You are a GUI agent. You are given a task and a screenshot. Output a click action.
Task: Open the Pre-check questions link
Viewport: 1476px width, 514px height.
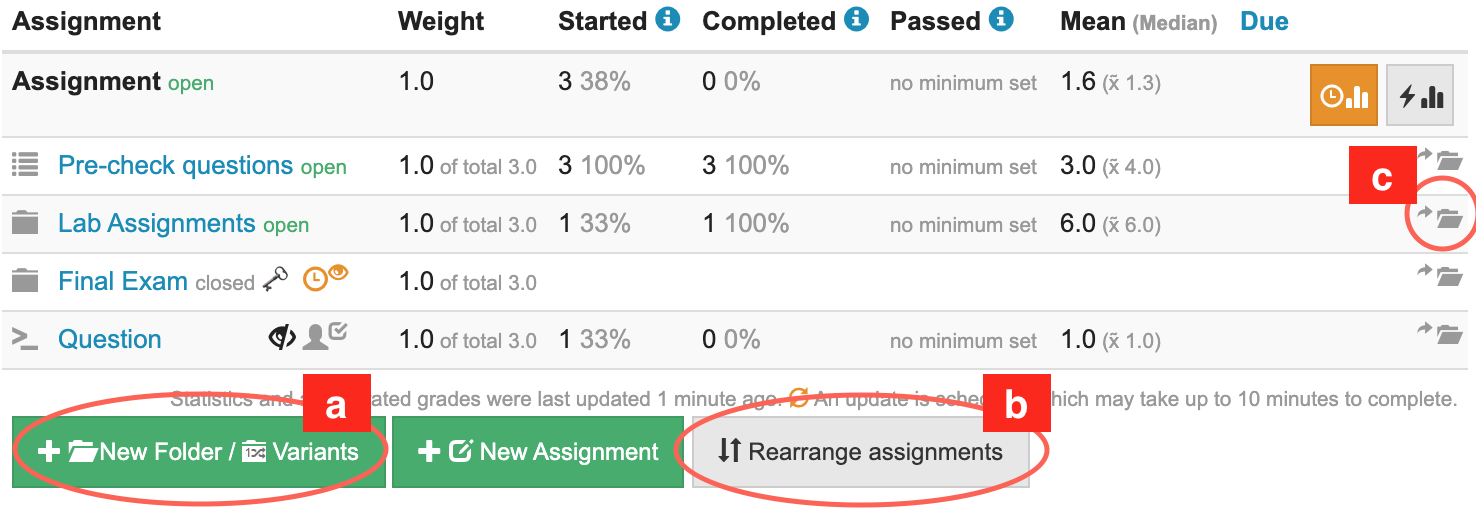(x=176, y=165)
